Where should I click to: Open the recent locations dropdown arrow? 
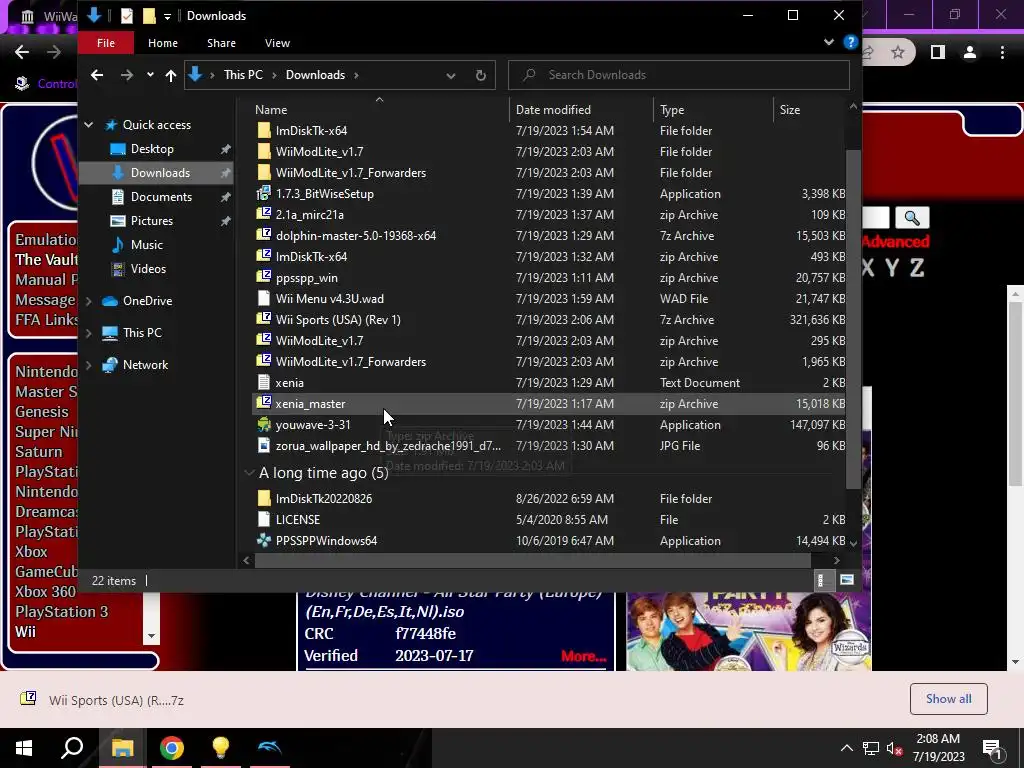pyautogui.click(x=150, y=75)
